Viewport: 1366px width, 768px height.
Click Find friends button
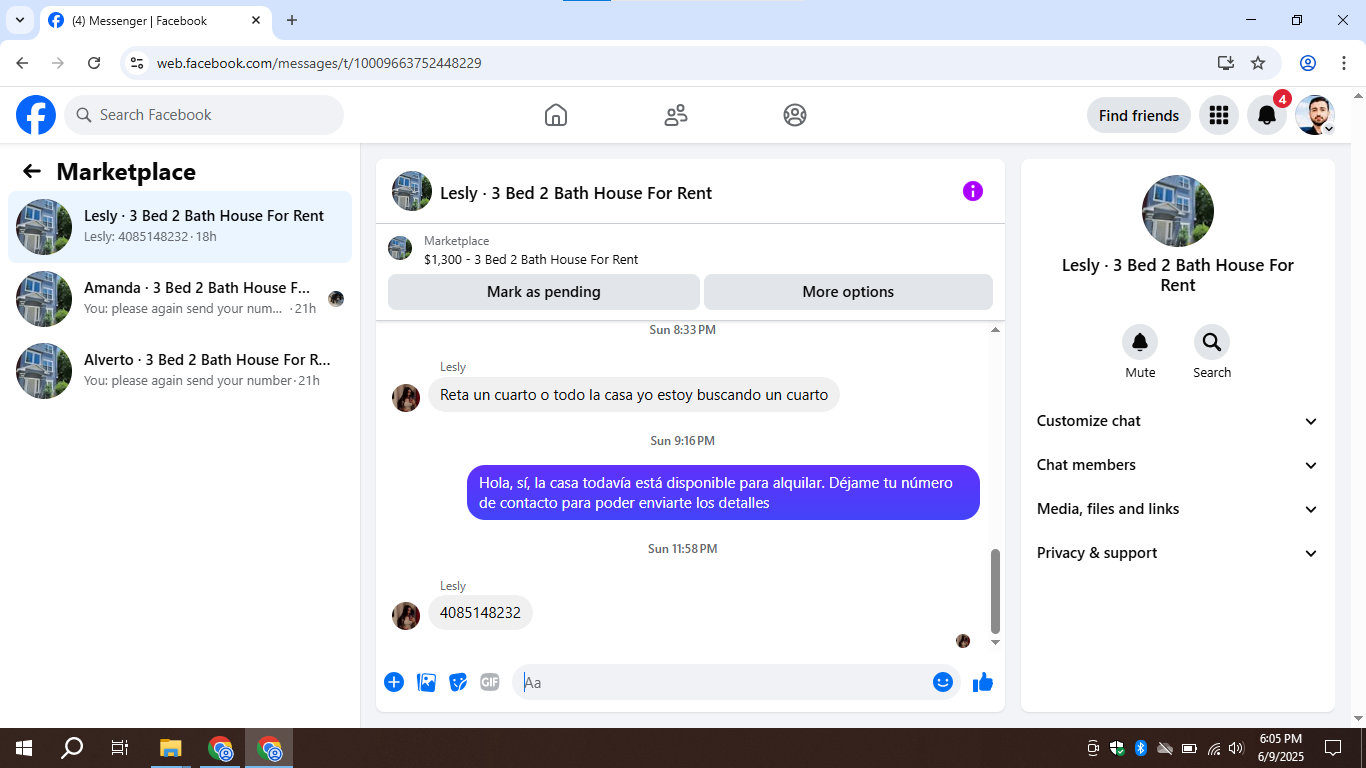1139,115
